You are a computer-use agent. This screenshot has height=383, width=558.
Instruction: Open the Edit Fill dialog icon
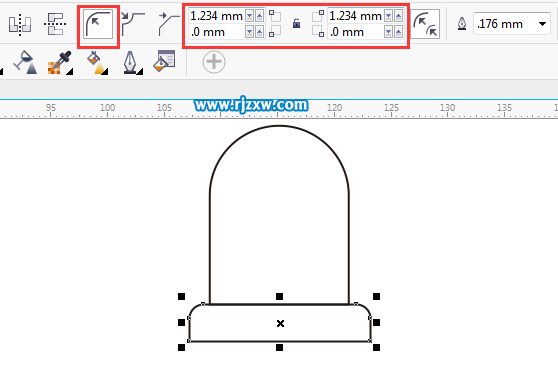pyautogui.click(x=164, y=61)
